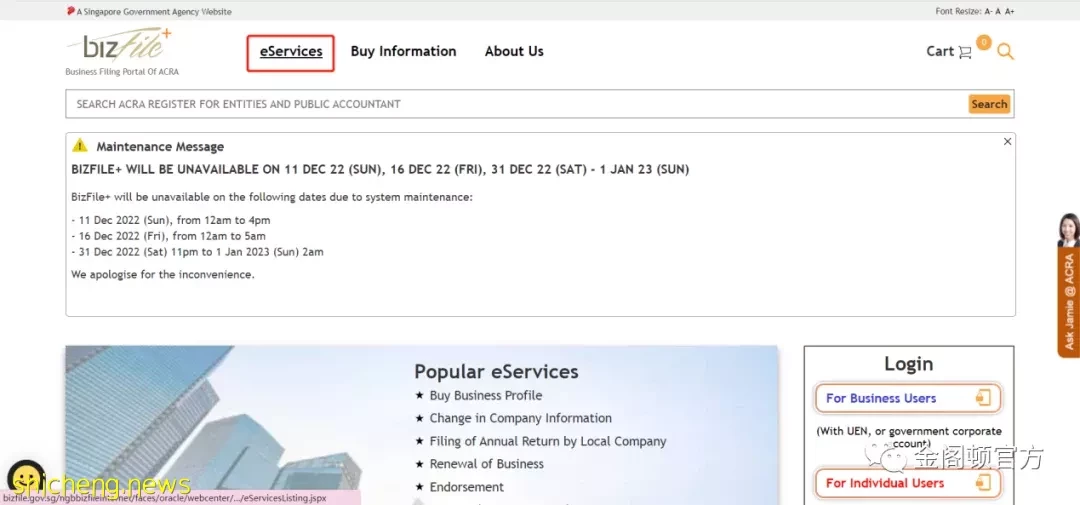The width and height of the screenshot is (1080, 505).
Task: Open Ask Jamie @ ACRA chat tab
Action: click(1069, 302)
